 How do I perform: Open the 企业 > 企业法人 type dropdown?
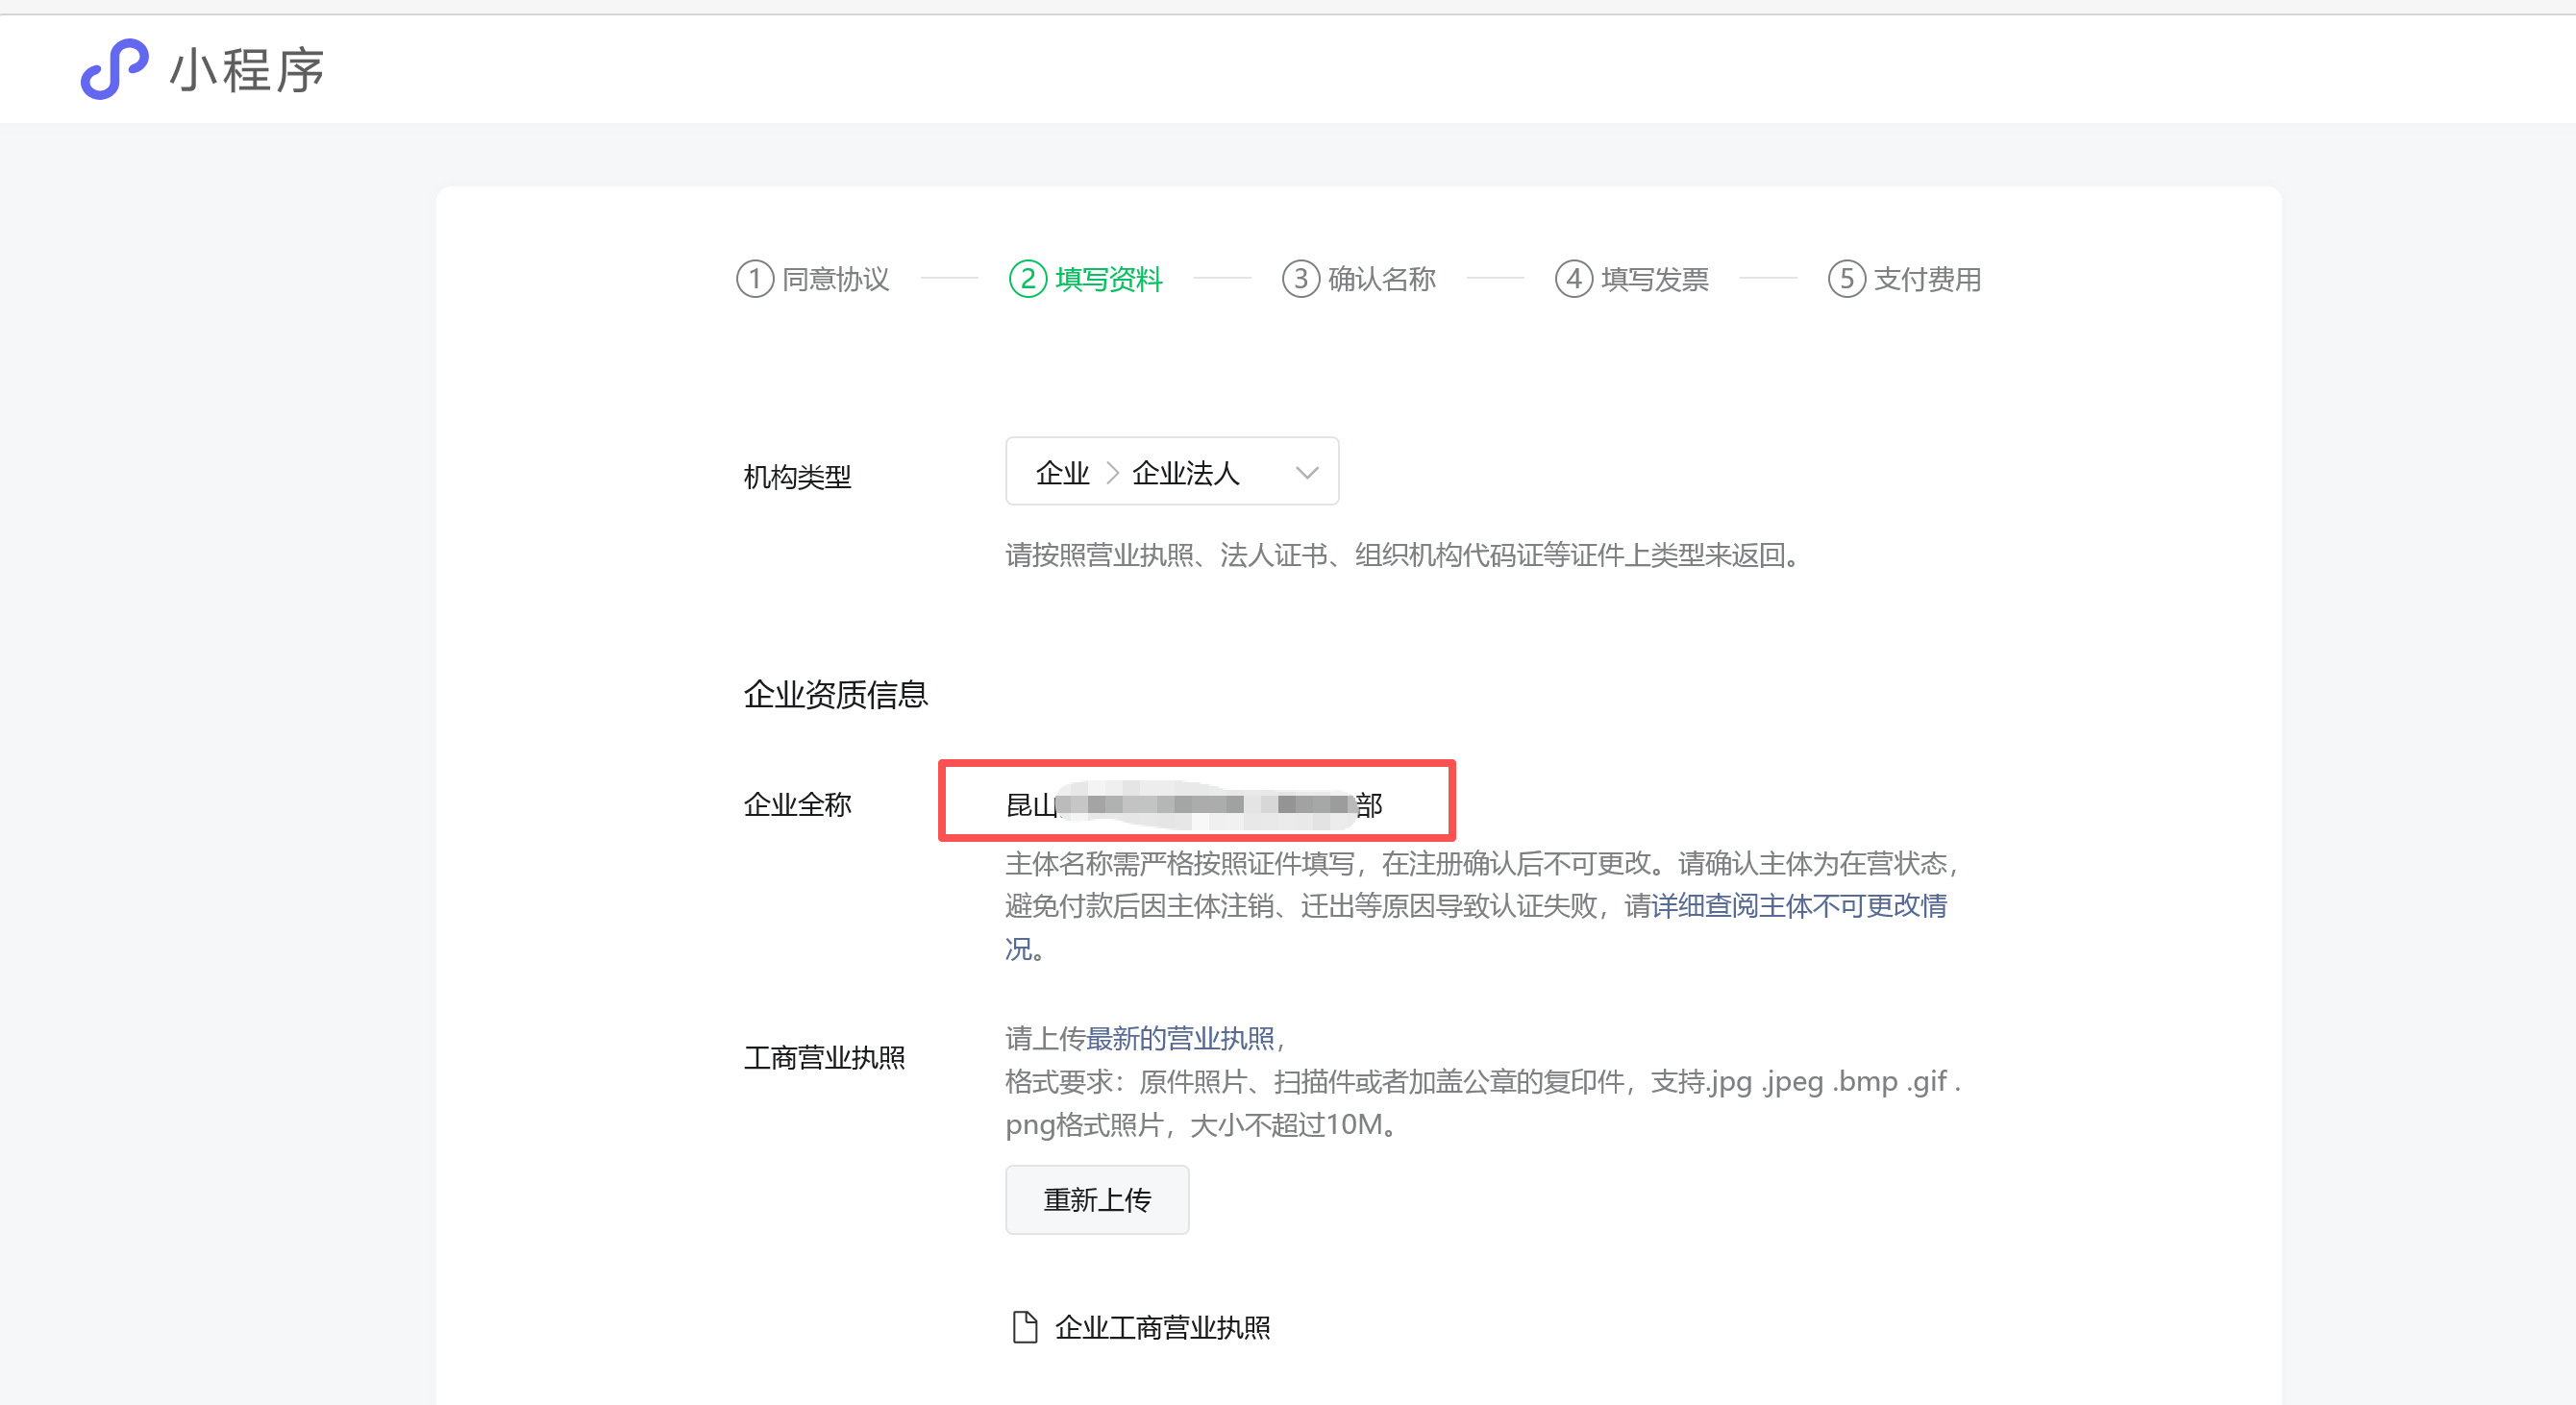[1171, 472]
